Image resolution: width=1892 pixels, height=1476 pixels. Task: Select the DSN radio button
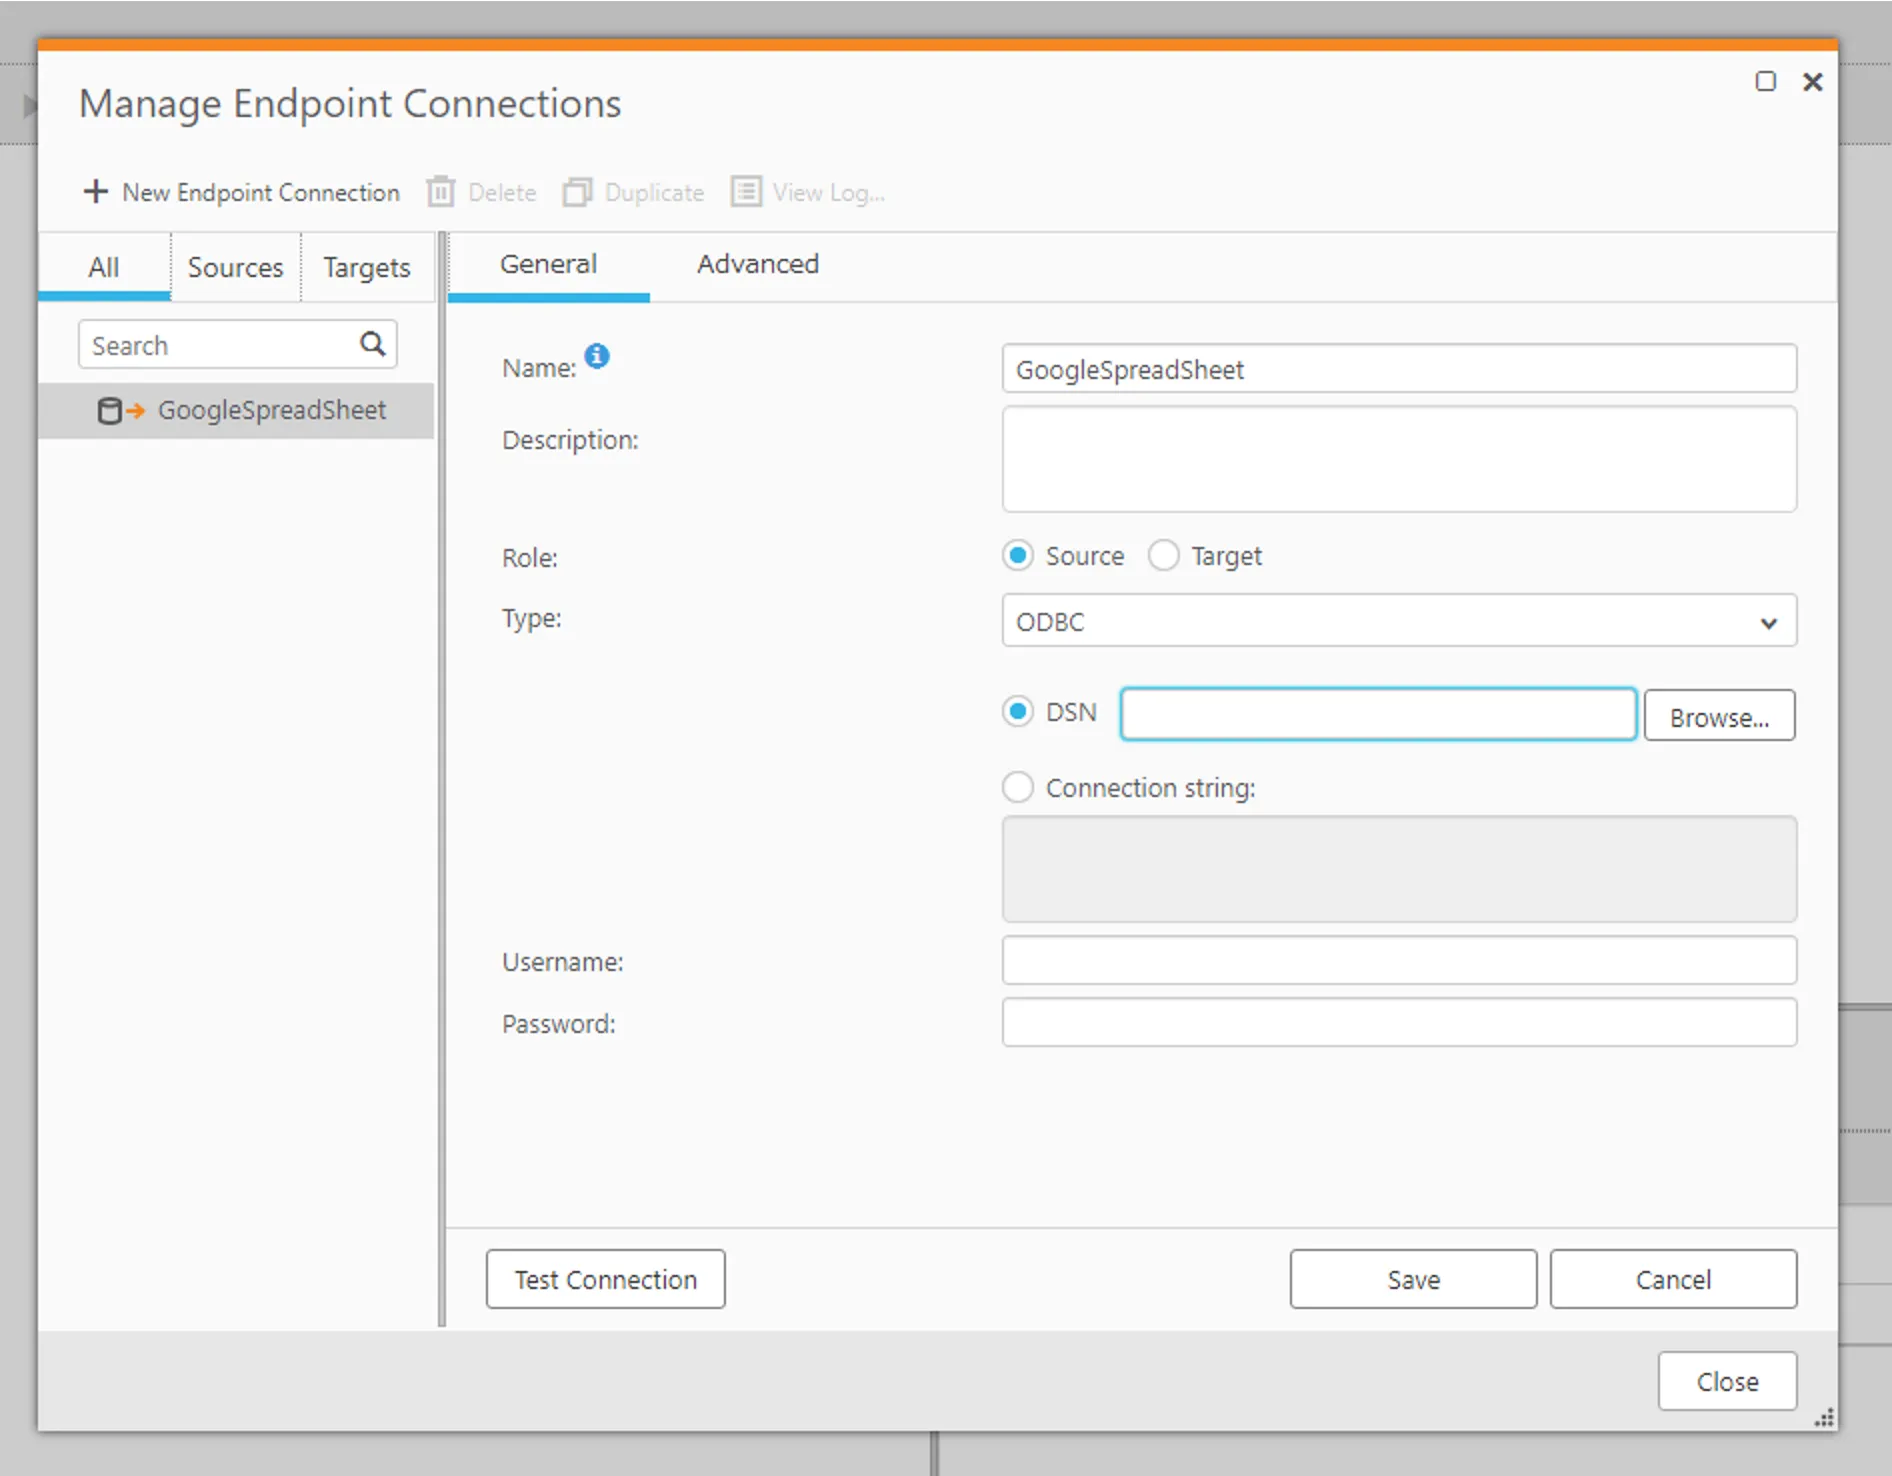tap(1018, 712)
